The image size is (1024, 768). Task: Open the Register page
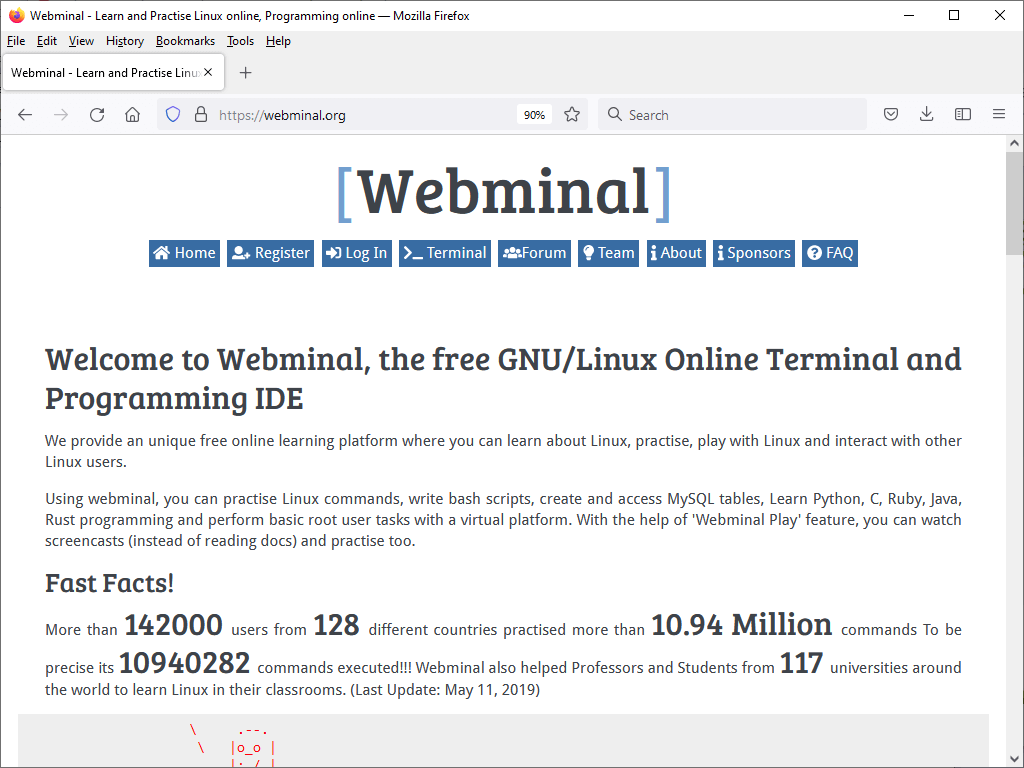point(270,253)
